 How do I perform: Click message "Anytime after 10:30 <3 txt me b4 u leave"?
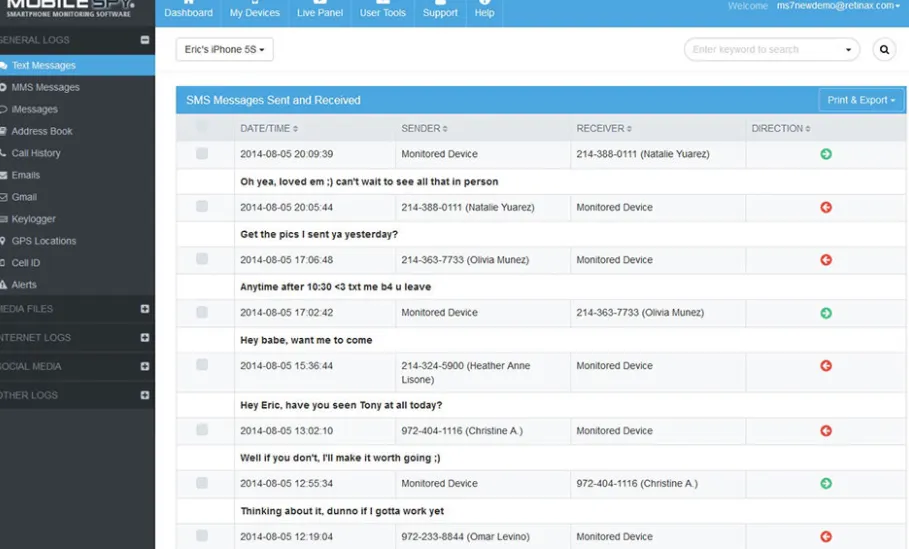(x=336, y=287)
